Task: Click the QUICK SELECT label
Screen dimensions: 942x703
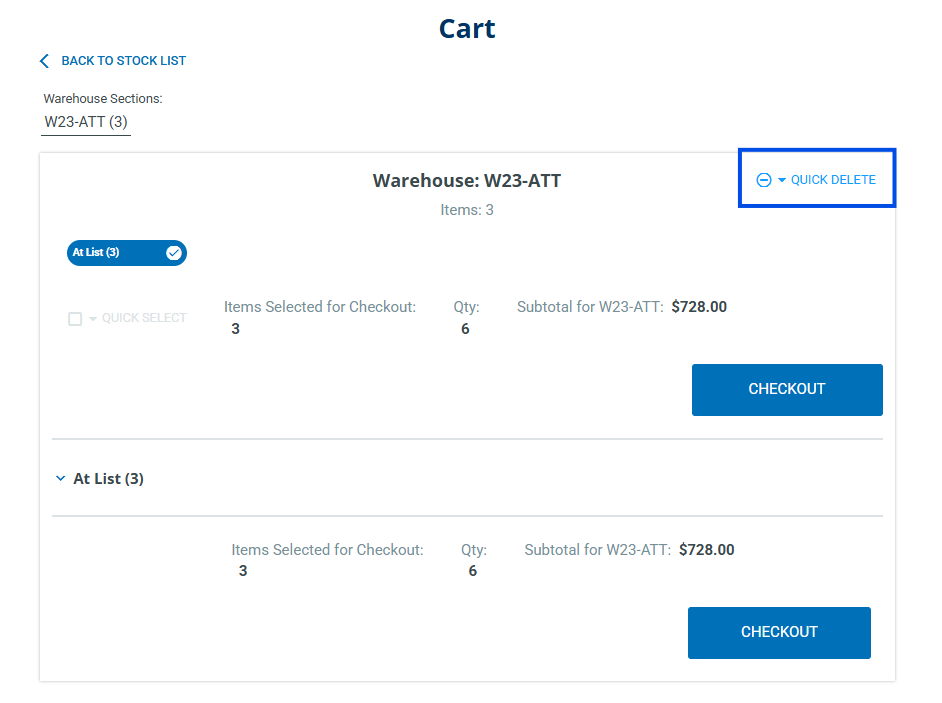Action: click(144, 318)
